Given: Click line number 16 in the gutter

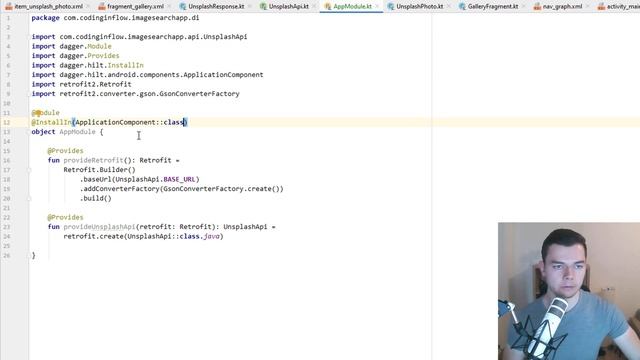Looking at the screenshot, I should (x=7, y=160).
